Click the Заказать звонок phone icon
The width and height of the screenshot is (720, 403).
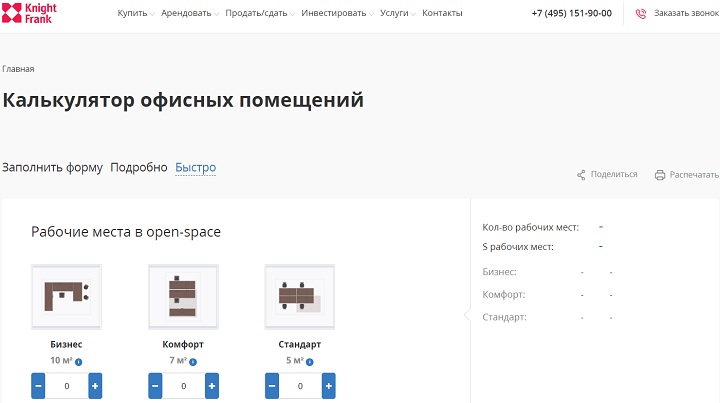click(641, 14)
